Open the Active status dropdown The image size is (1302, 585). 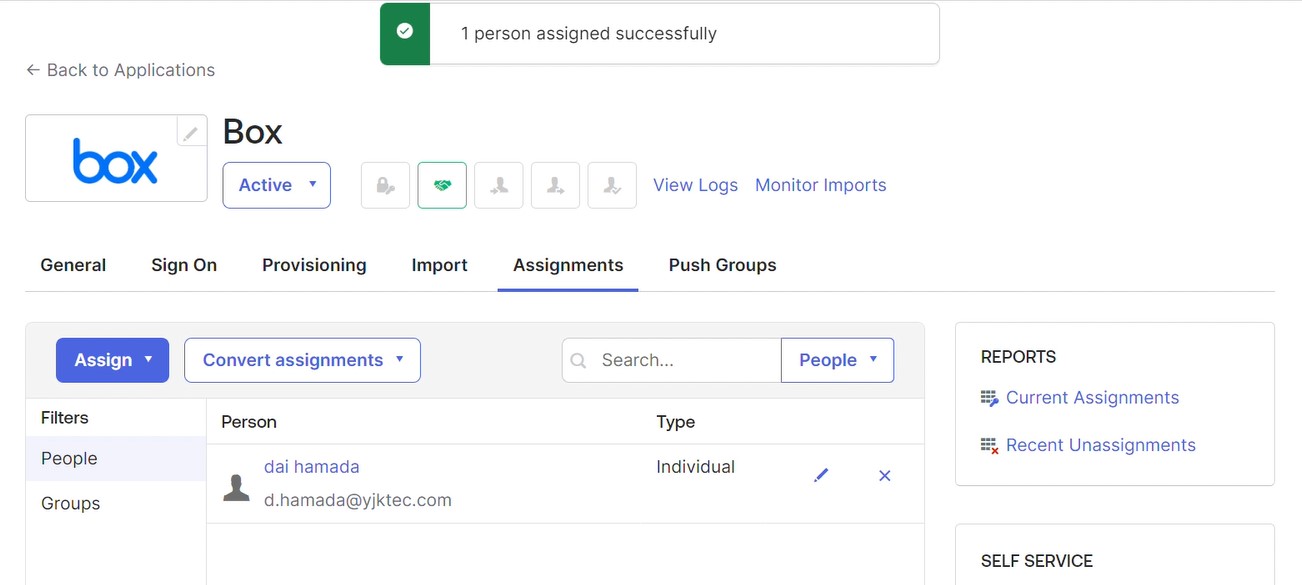coord(276,185)
